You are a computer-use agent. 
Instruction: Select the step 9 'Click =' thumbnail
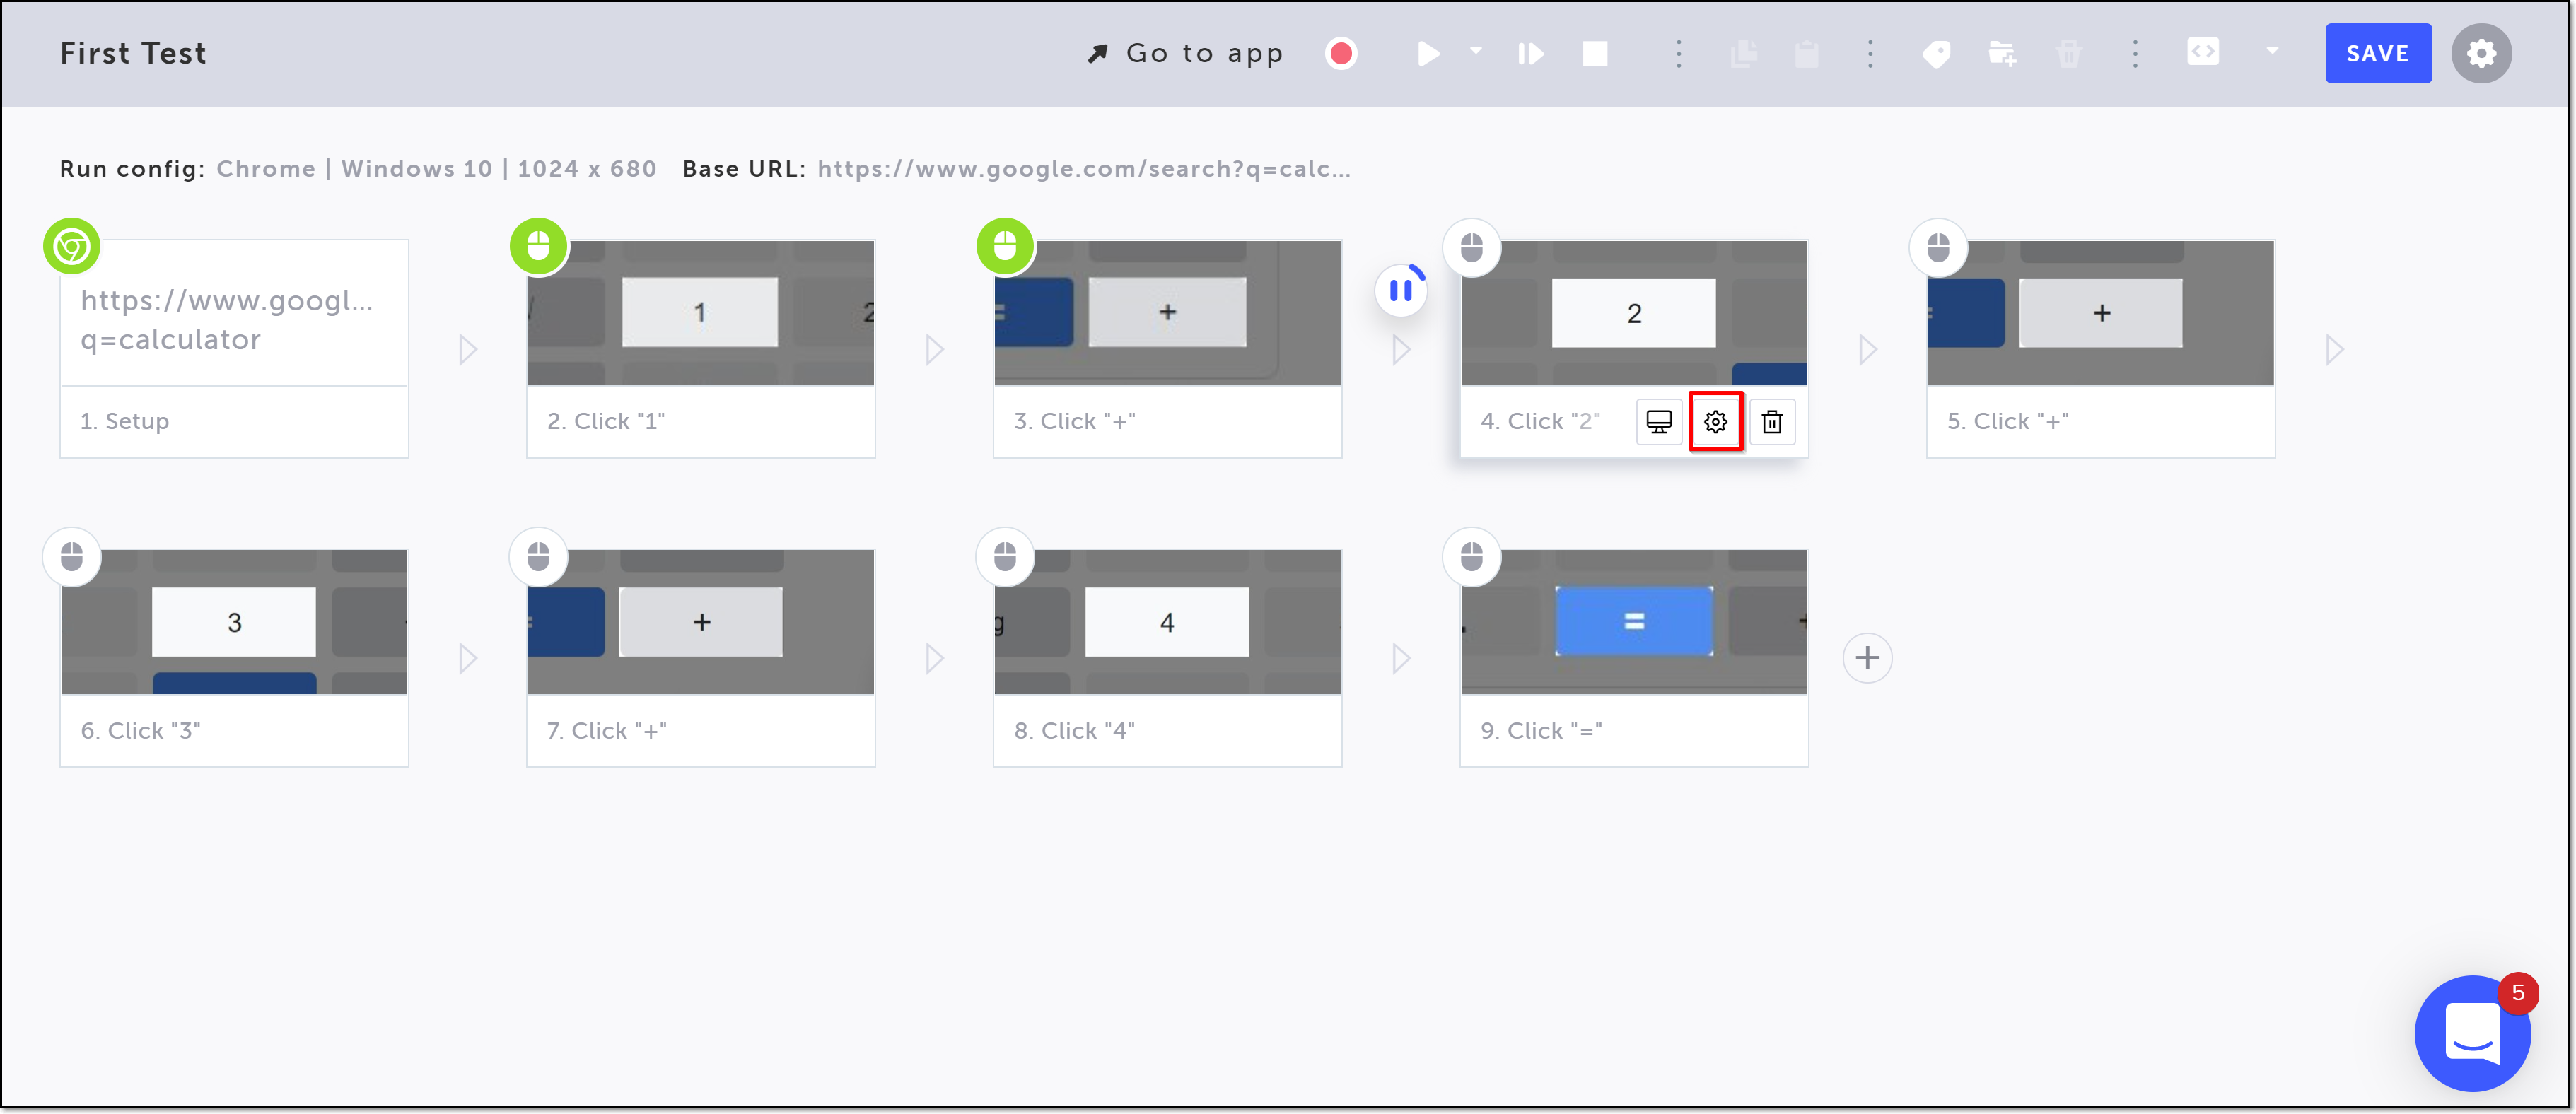point(1634,621)
